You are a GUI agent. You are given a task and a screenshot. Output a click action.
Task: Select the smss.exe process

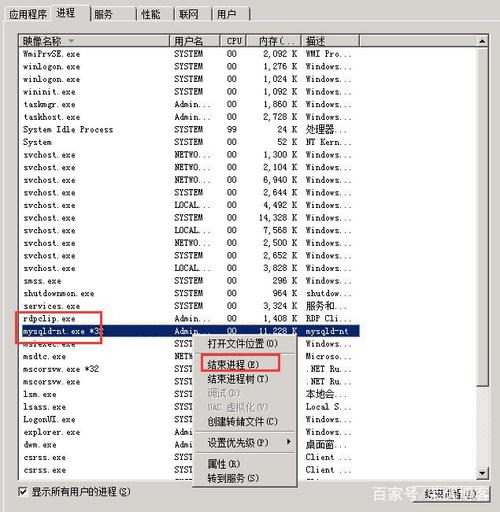189,281
